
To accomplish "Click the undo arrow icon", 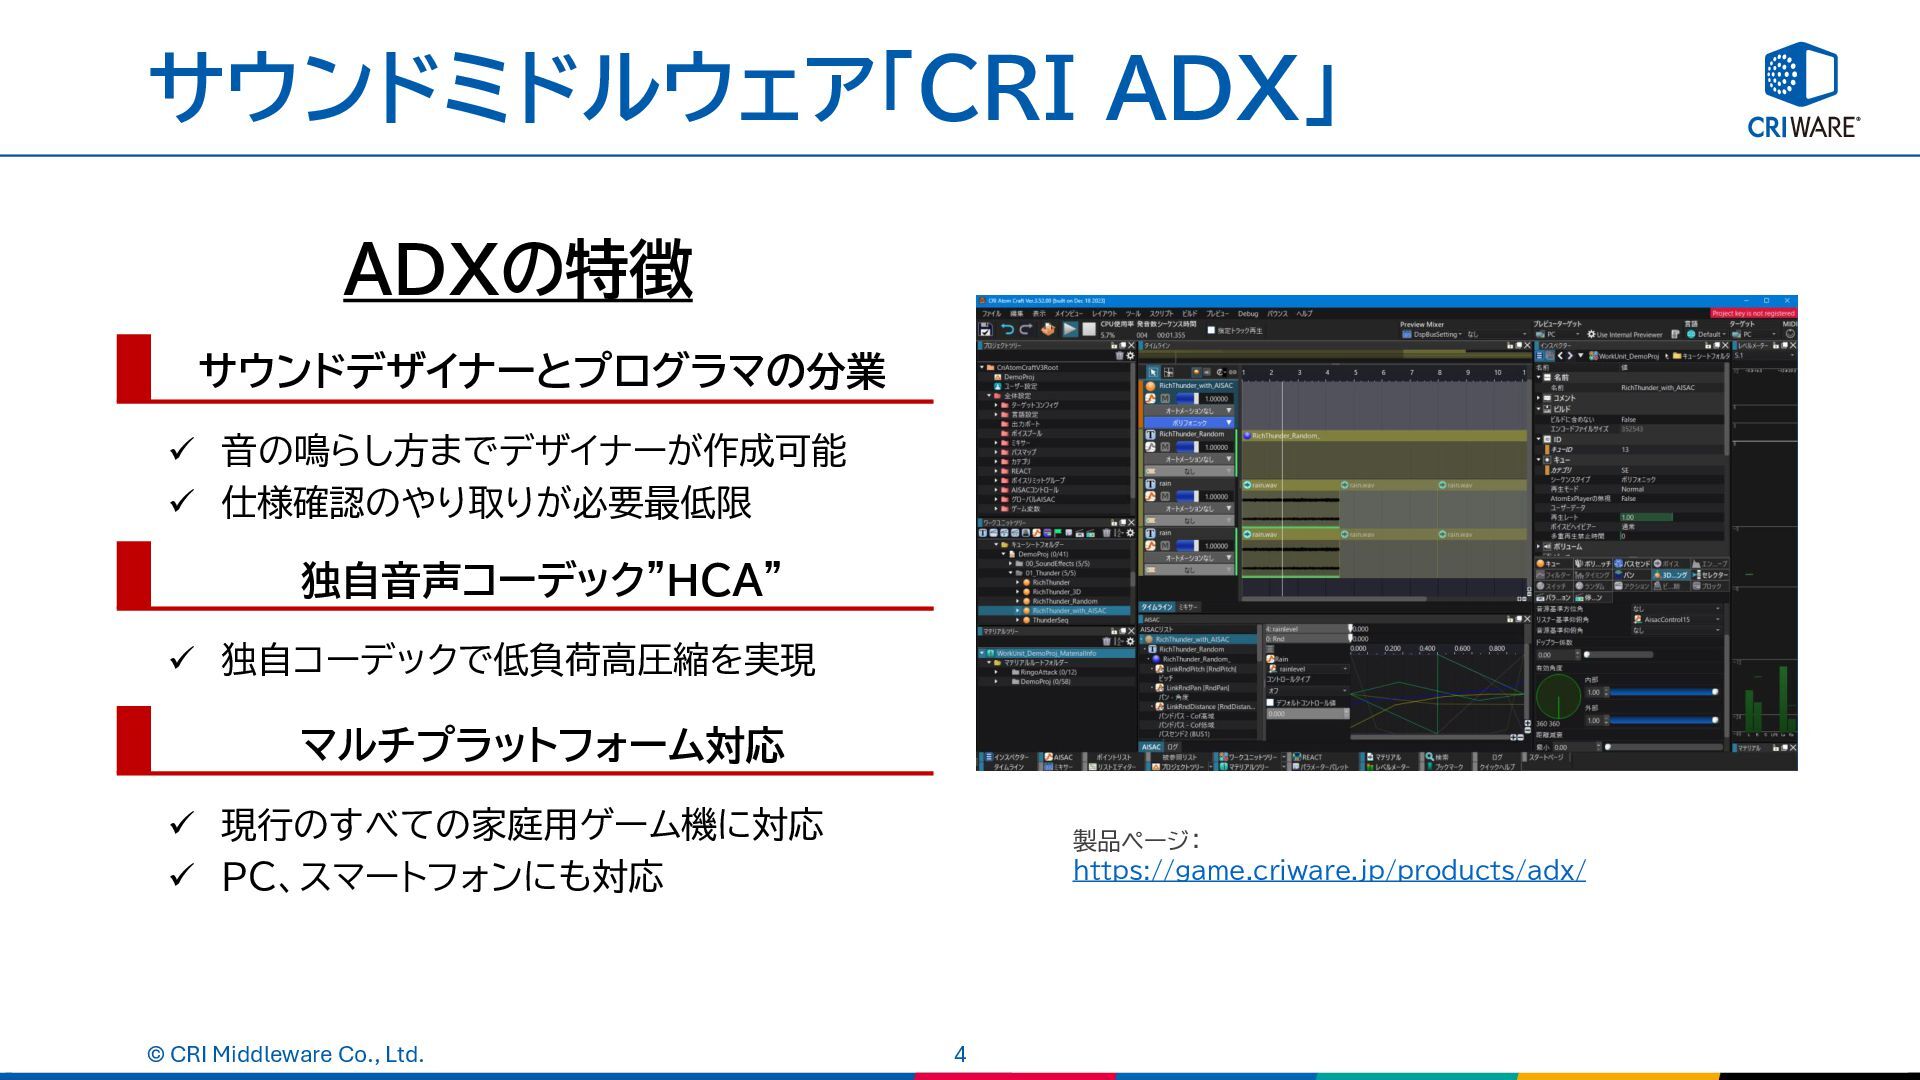I will tap(1007, 329).
